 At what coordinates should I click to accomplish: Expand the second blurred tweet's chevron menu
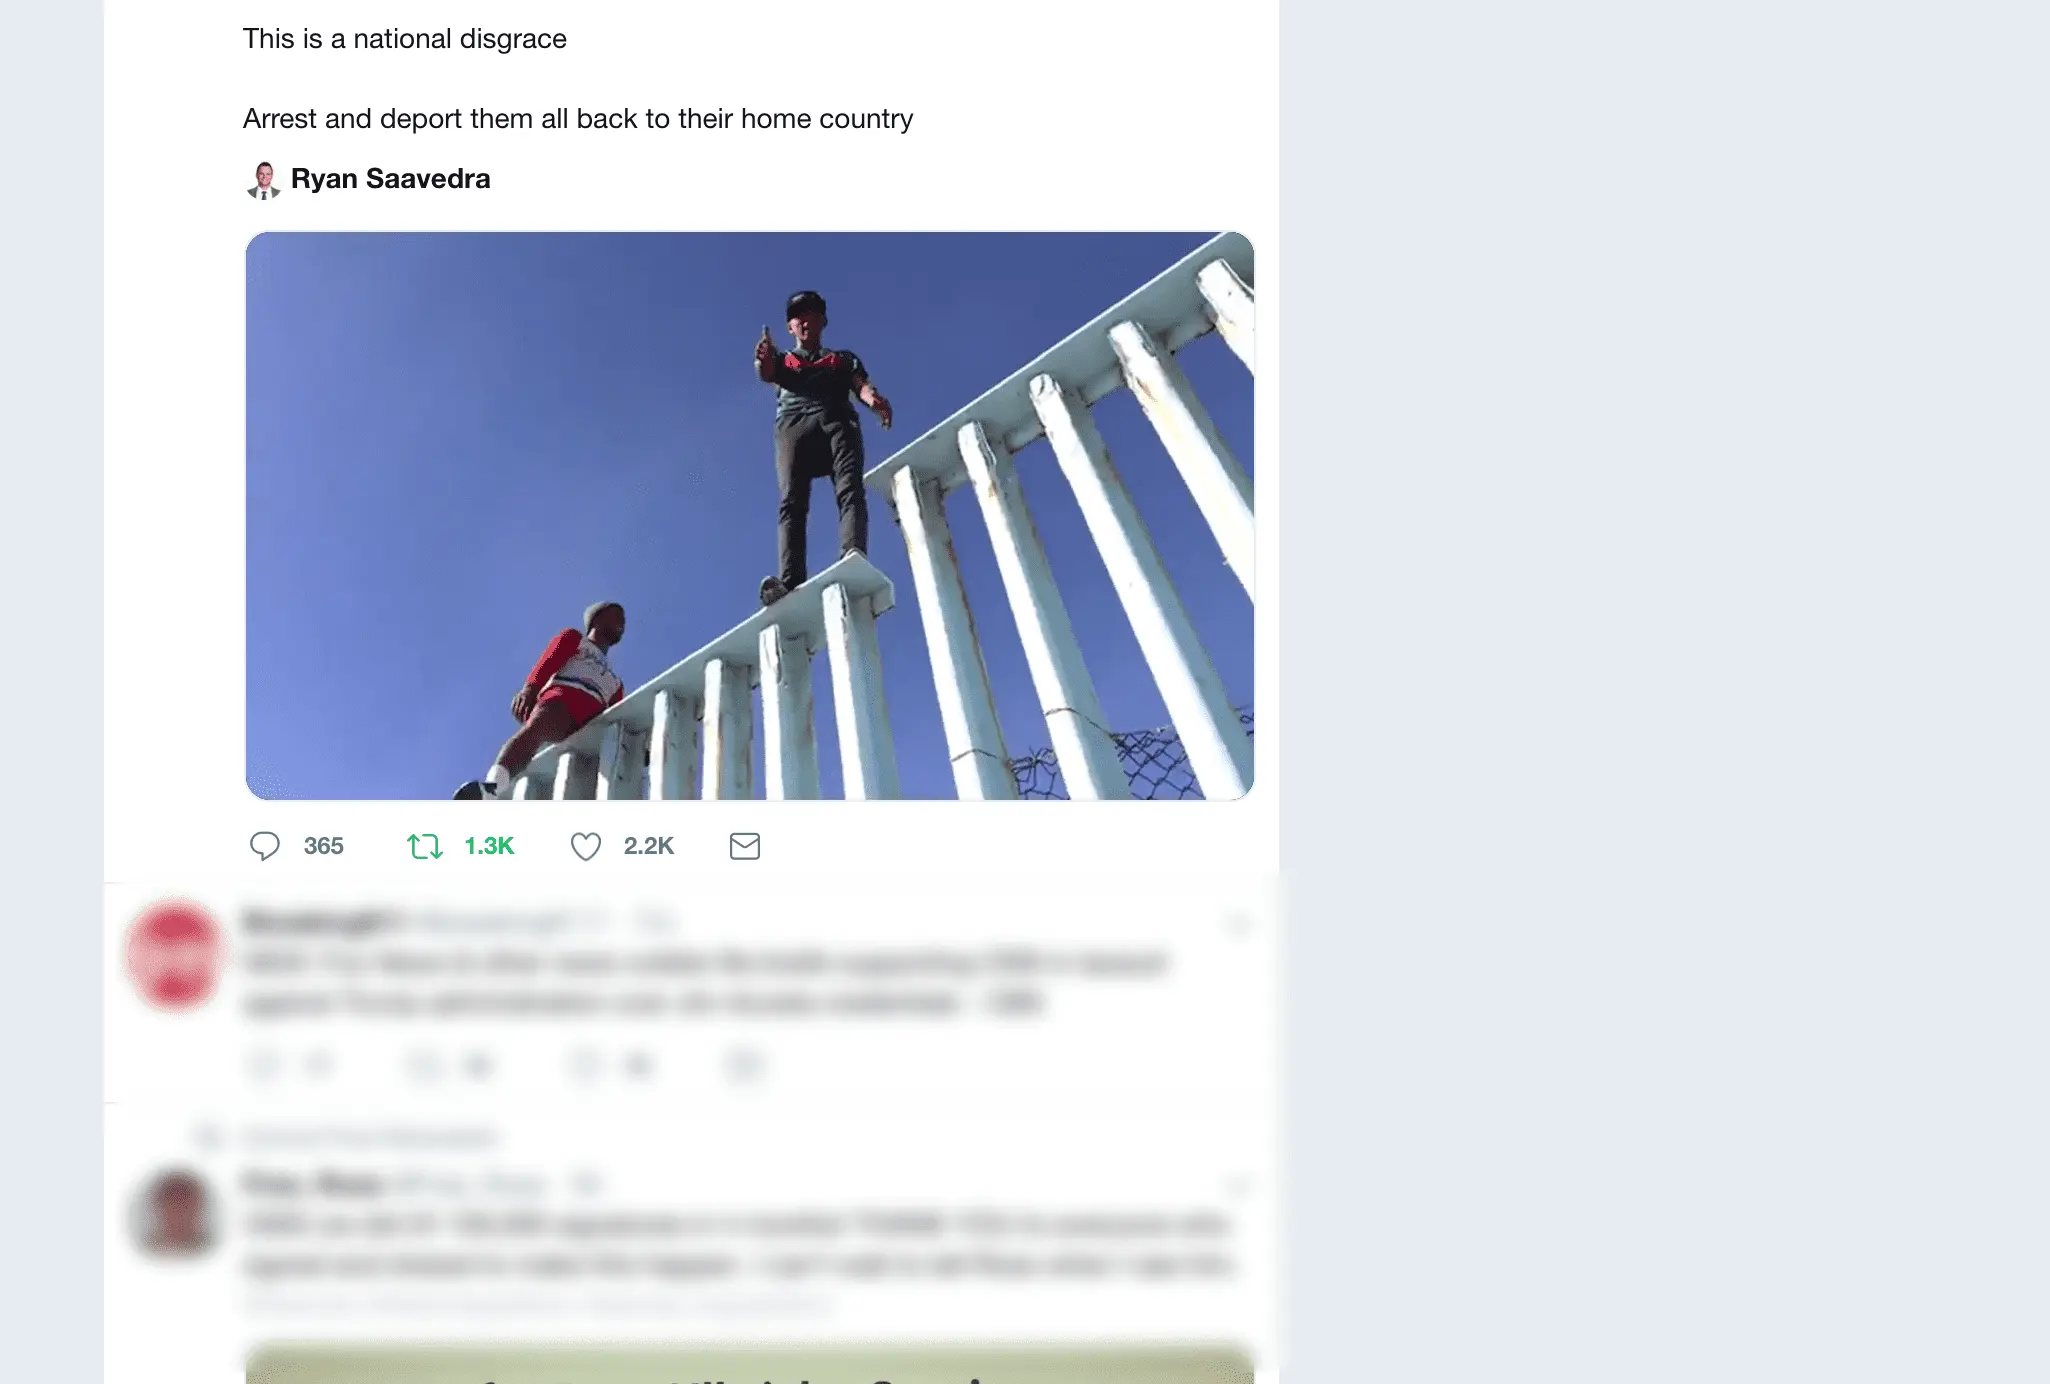point(1238,1186)
